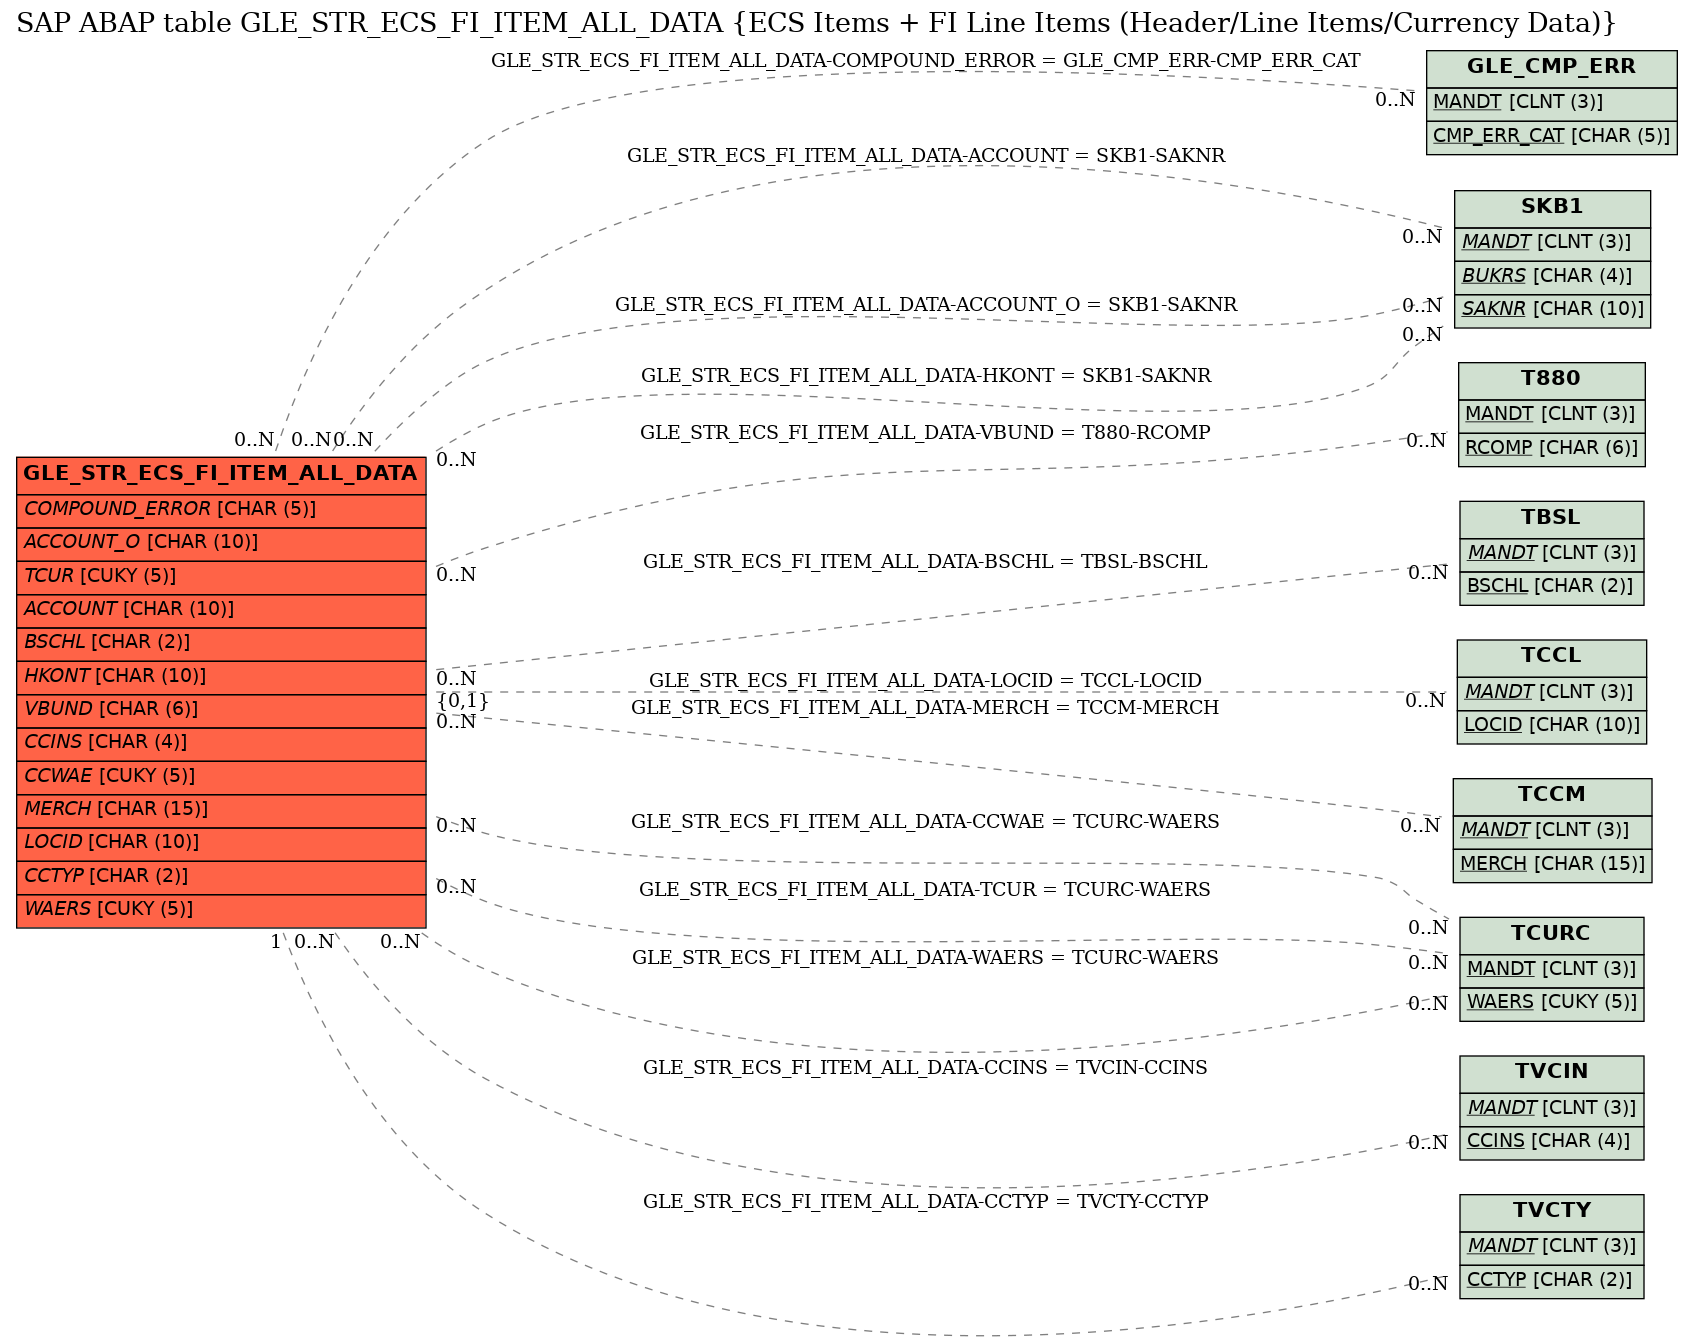Click LOCID [CHAR (10)] in TCCL table
The image size is (1693, 1342).
1551,726
